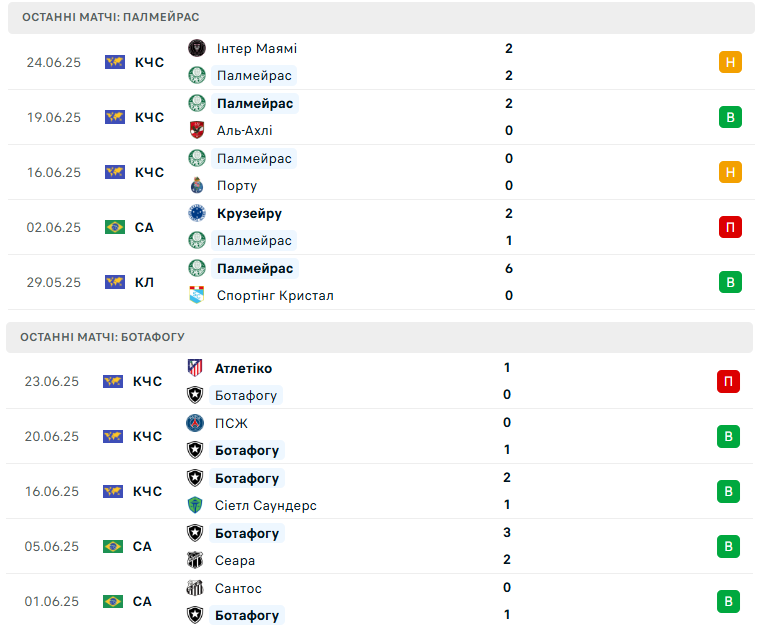The image size is (766, 633).
Task: Open the Спортінг Кристал team link
Action: [x=275, y=295]
